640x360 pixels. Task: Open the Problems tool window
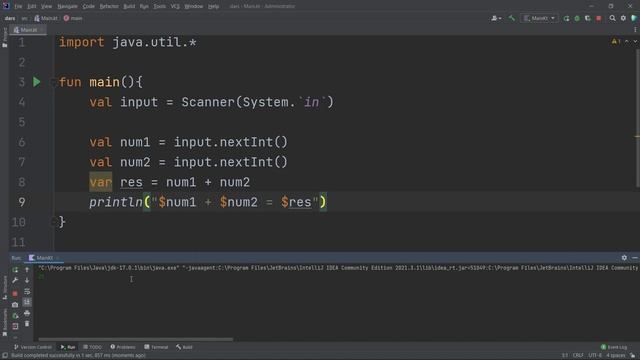pos(123,347)
